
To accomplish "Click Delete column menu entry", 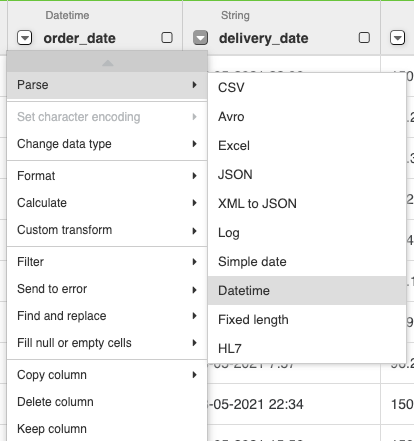I will [x=107, y=402].
